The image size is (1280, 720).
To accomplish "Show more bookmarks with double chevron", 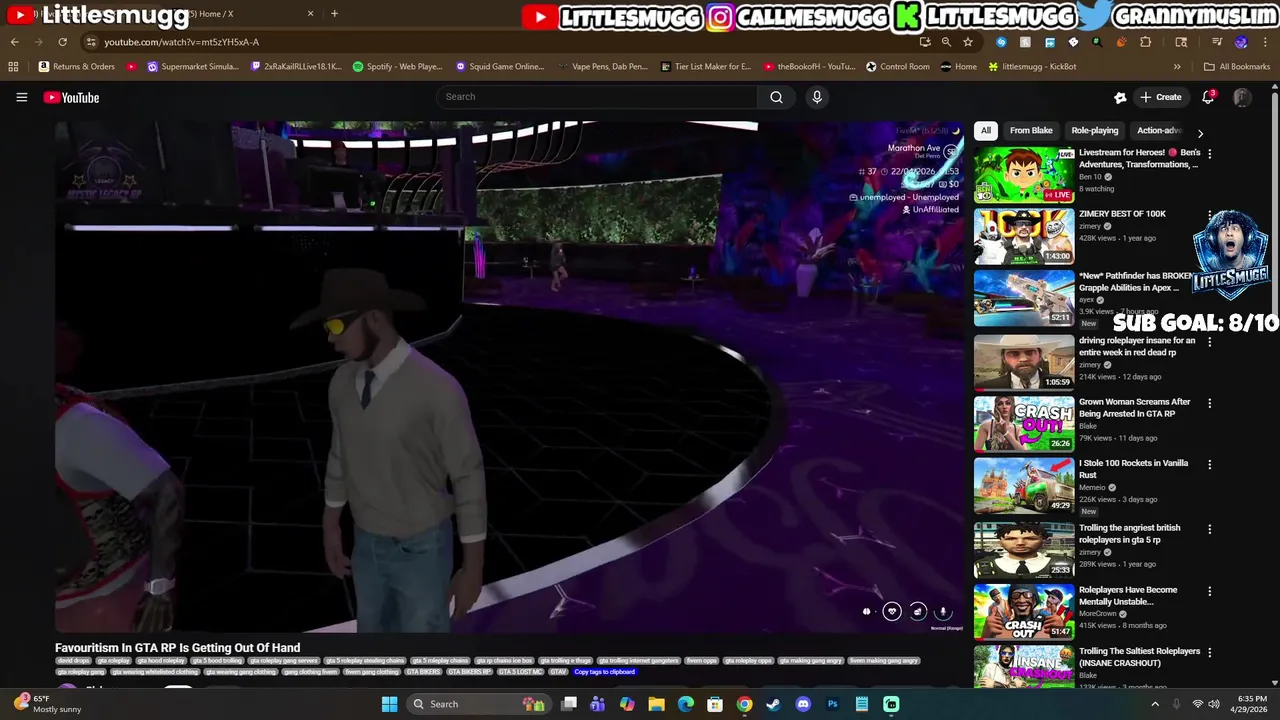I will 1177,67.
